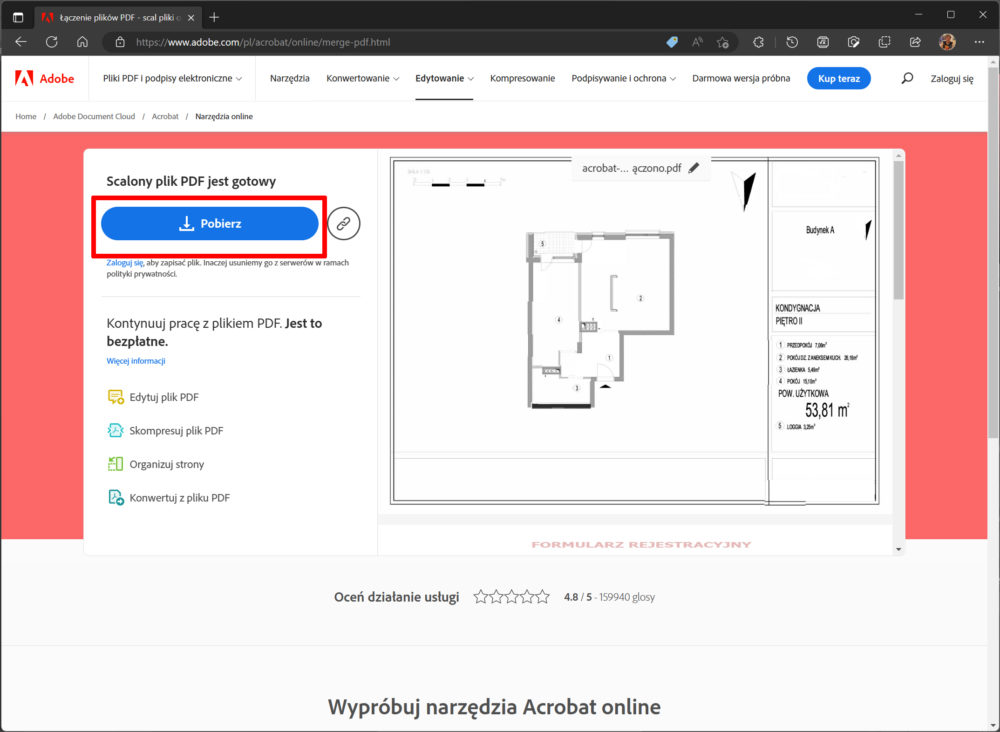Add page to favorites star icon
The height and width of the screenshot is (732, 1000).
723,42
